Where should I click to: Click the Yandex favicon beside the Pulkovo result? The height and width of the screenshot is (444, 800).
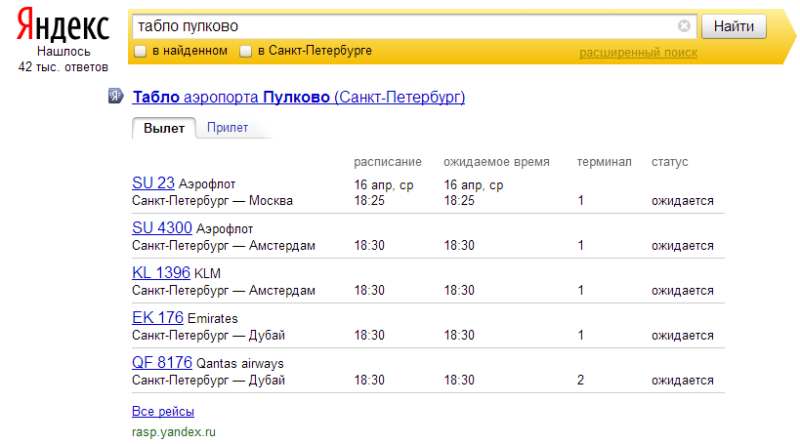point(116,97)
